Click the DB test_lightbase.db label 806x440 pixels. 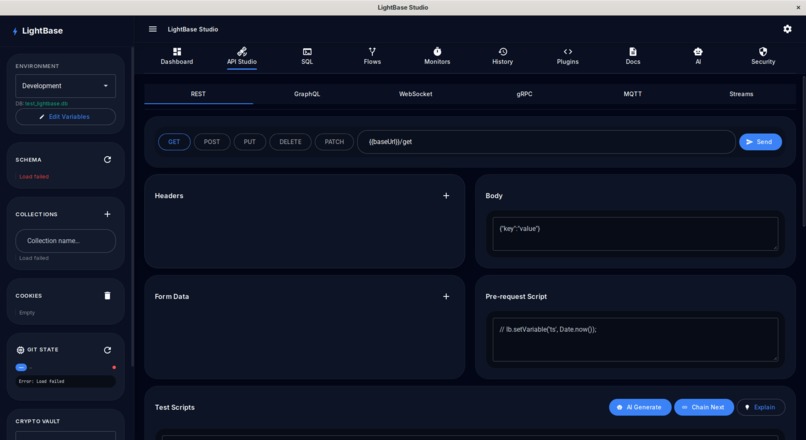tap(42, 103)
